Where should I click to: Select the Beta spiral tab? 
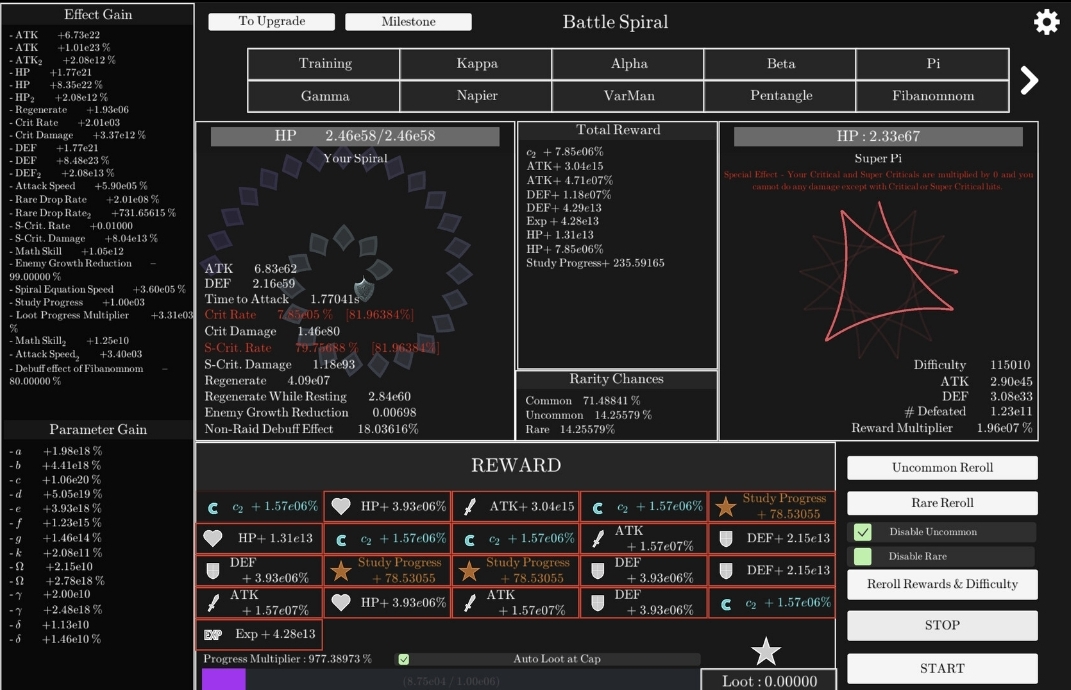(780, 64)
